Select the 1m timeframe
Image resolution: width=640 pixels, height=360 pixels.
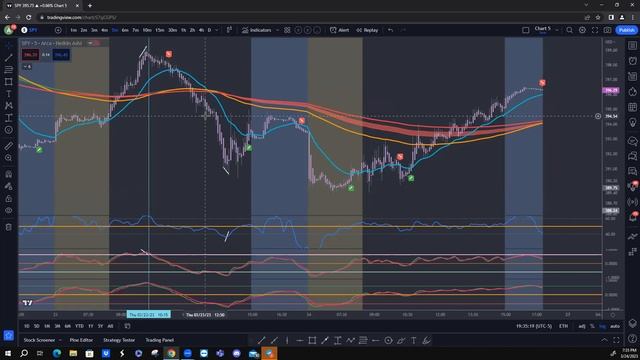tap(73, 30)
